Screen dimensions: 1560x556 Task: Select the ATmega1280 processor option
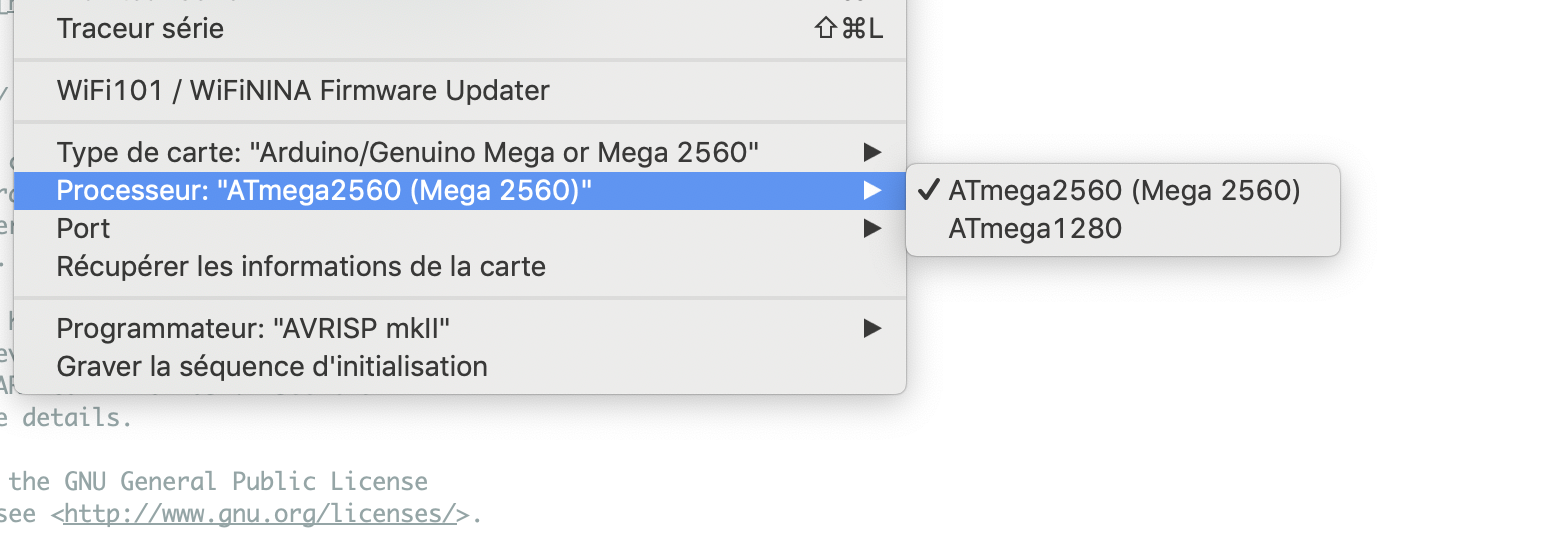pyautogui.click(x=1035, y=229)
